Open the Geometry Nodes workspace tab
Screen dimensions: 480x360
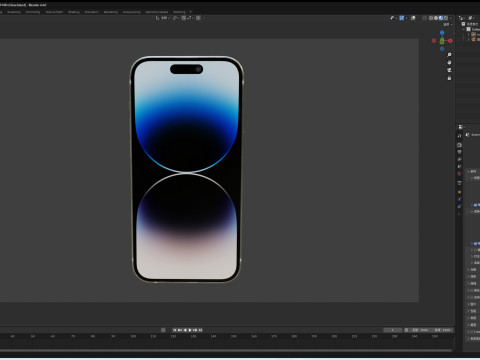tap(157, 12)
